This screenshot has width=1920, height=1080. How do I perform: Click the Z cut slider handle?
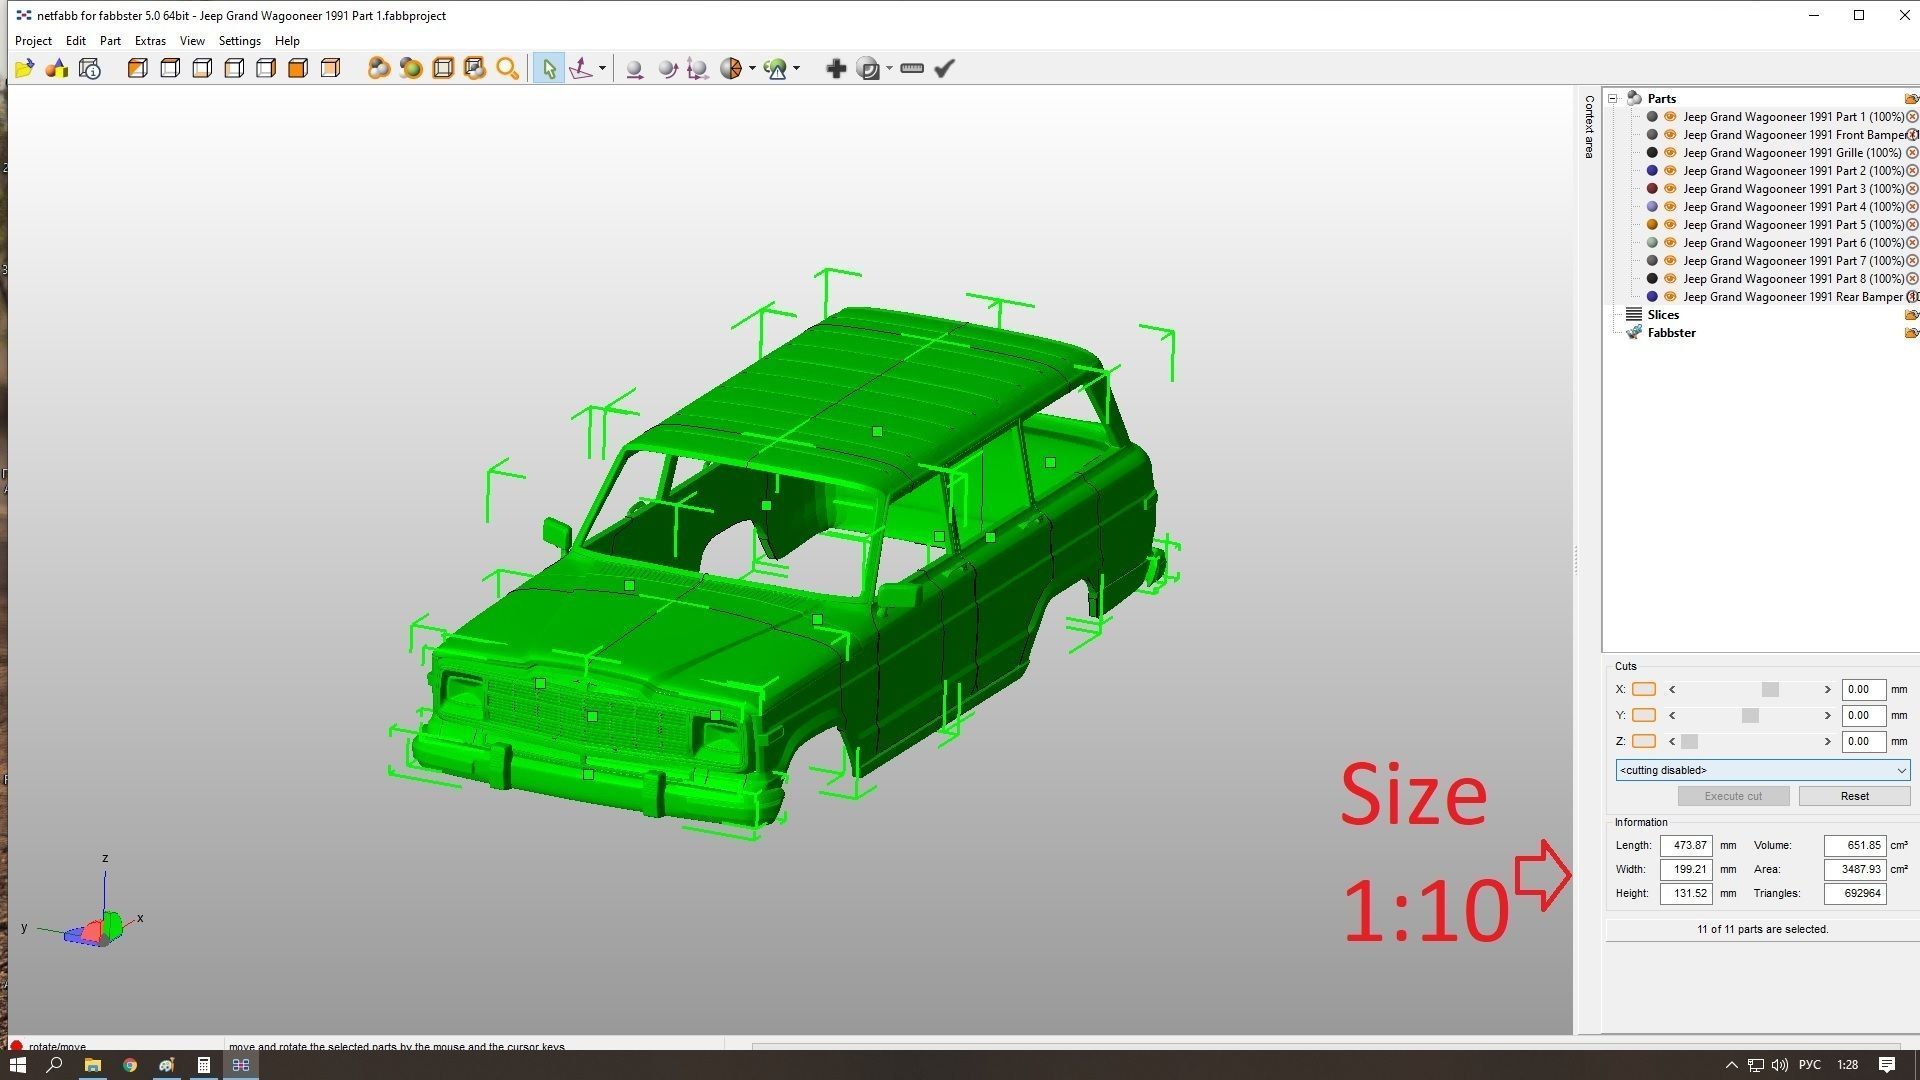pos(1689,741)
